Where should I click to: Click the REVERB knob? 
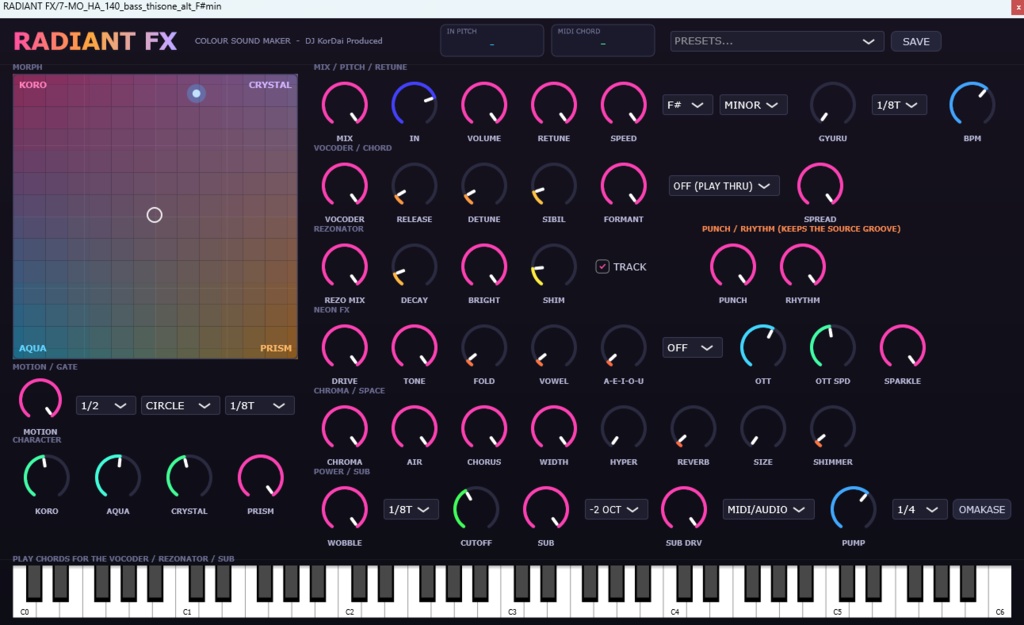pyautogui.click(x=693, y=428)
